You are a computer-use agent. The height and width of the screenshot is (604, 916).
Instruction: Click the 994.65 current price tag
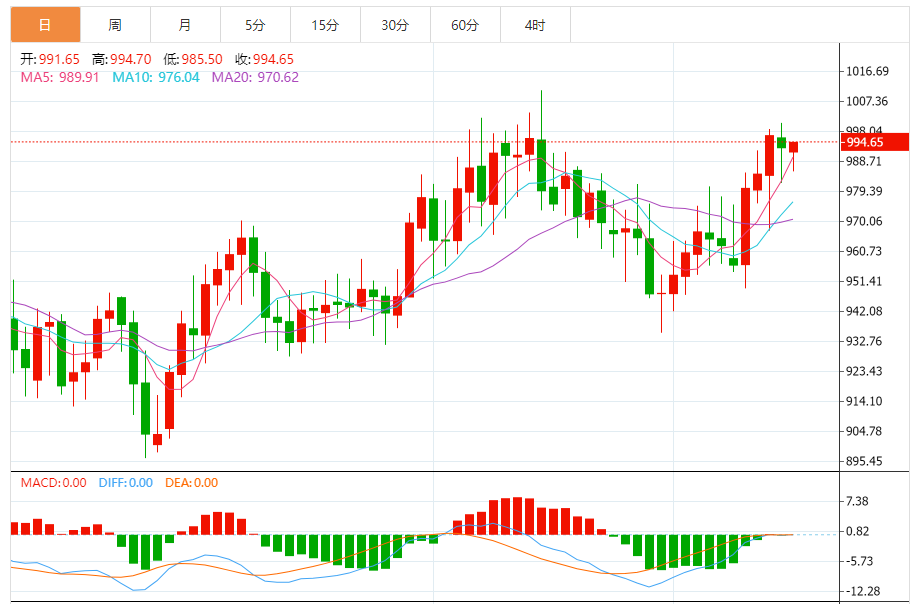(875, 142)
